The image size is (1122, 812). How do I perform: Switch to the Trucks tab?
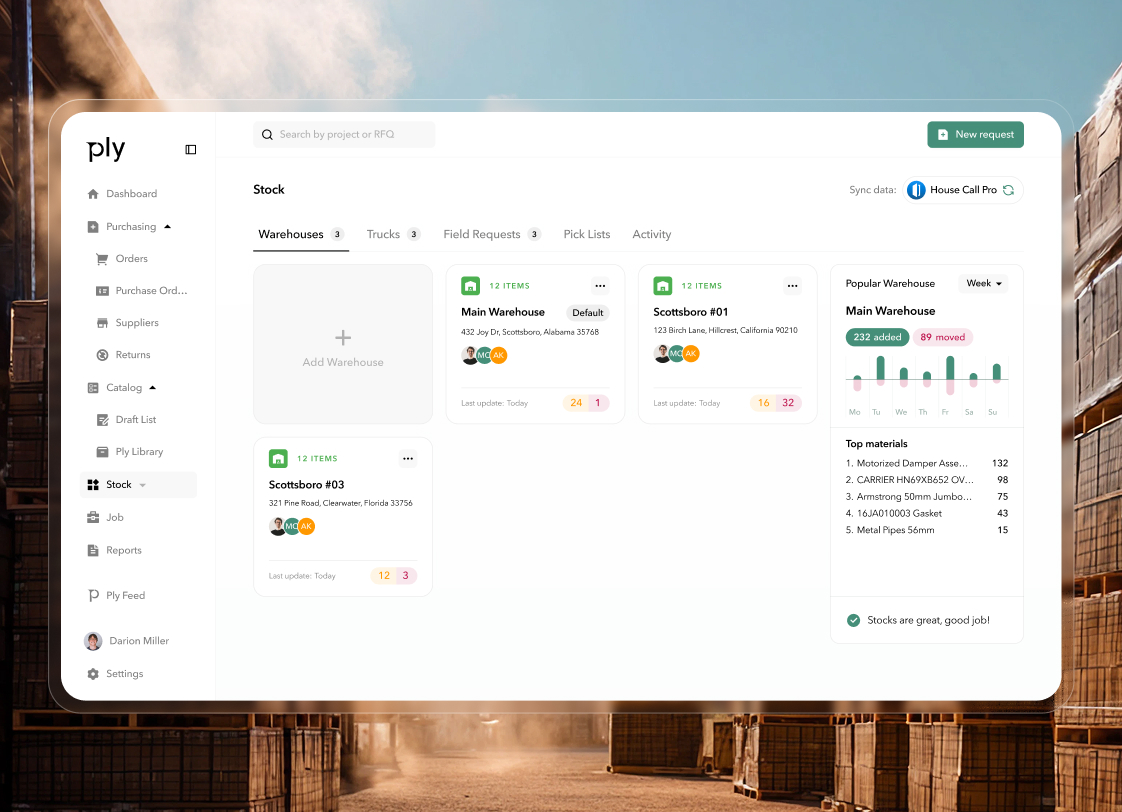click(x=393, y=235)
